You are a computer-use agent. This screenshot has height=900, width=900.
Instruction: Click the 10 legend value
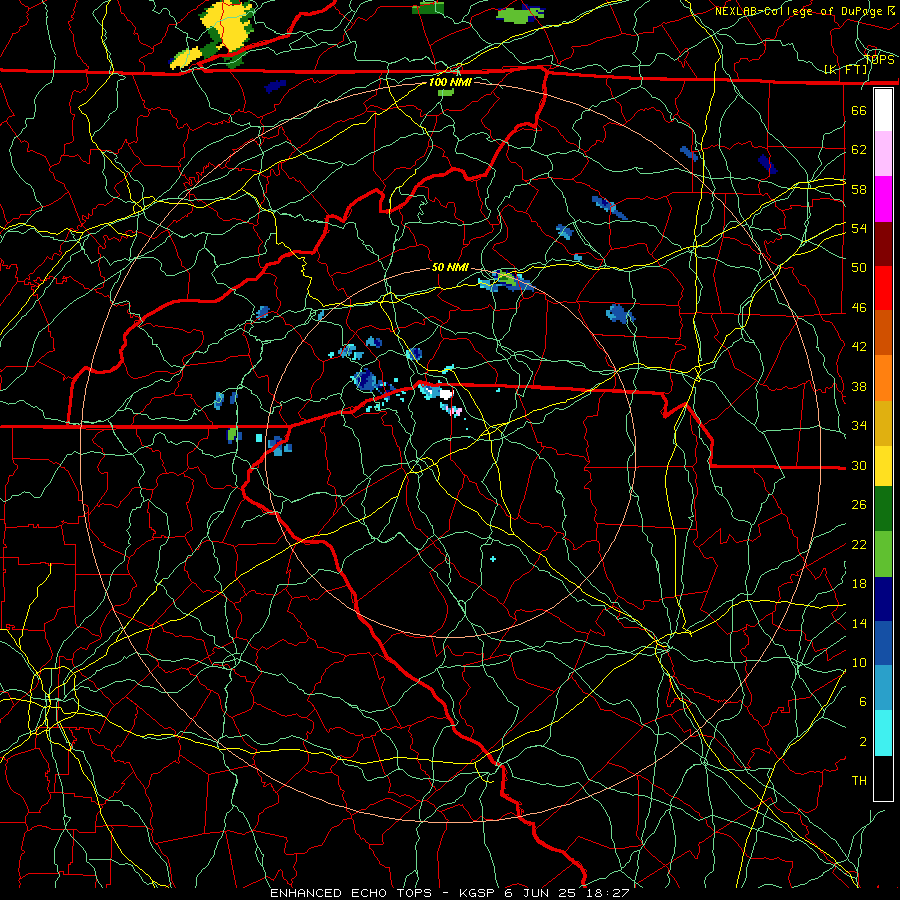[859, 662]
